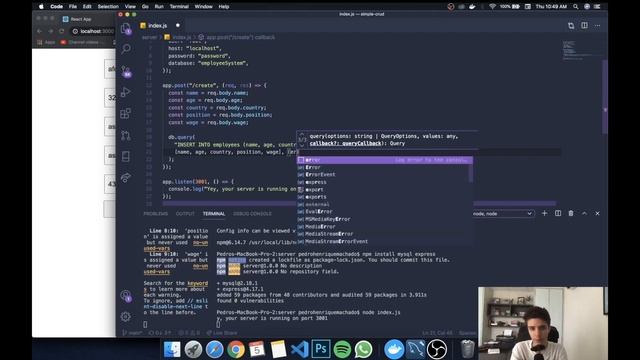Screen dimensions: 640x360
Task: Open the Terminal menu in menu bar
Action: pos(179,7)
